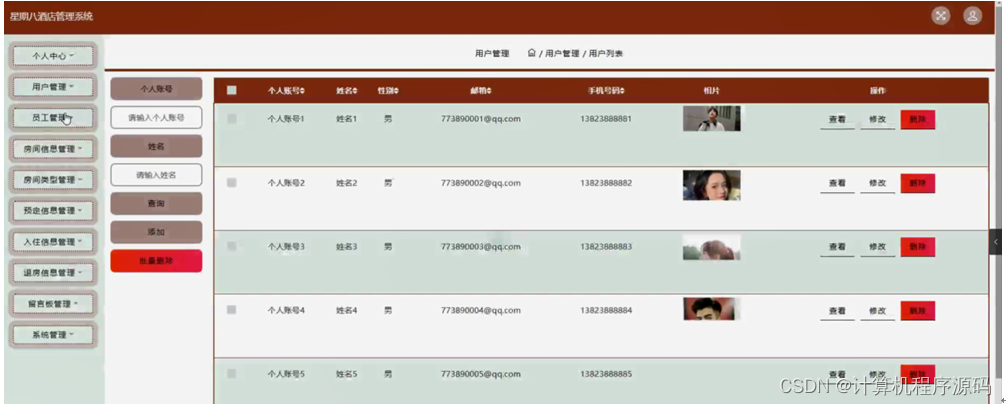This screenshot has width=1006, height=405.
Task: Select phone number 13823888884 cell
Action: point(606,310)
